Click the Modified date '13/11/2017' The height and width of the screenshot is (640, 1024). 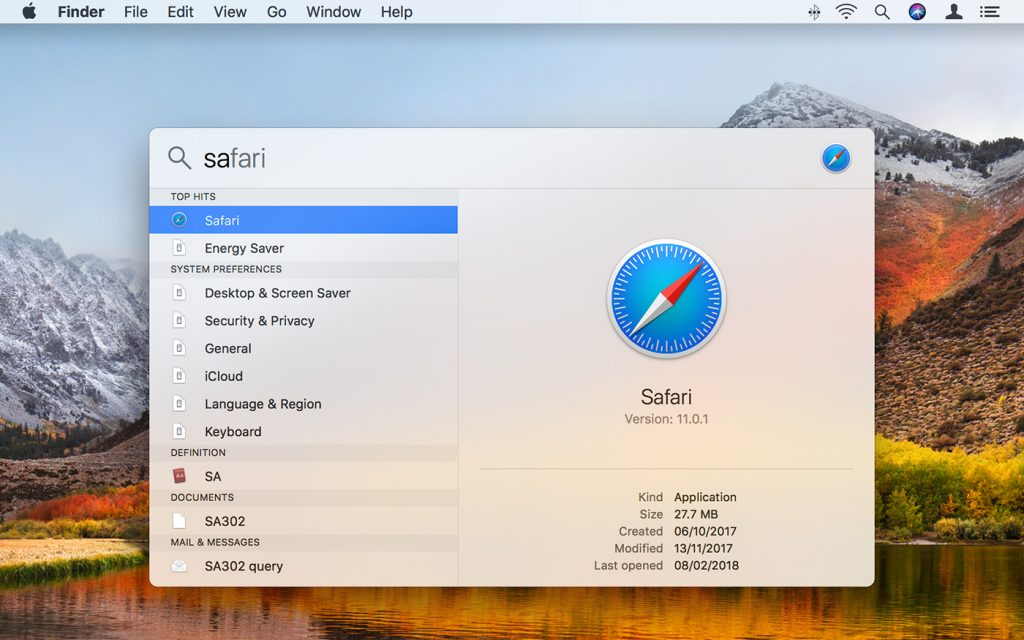[703, 549]
